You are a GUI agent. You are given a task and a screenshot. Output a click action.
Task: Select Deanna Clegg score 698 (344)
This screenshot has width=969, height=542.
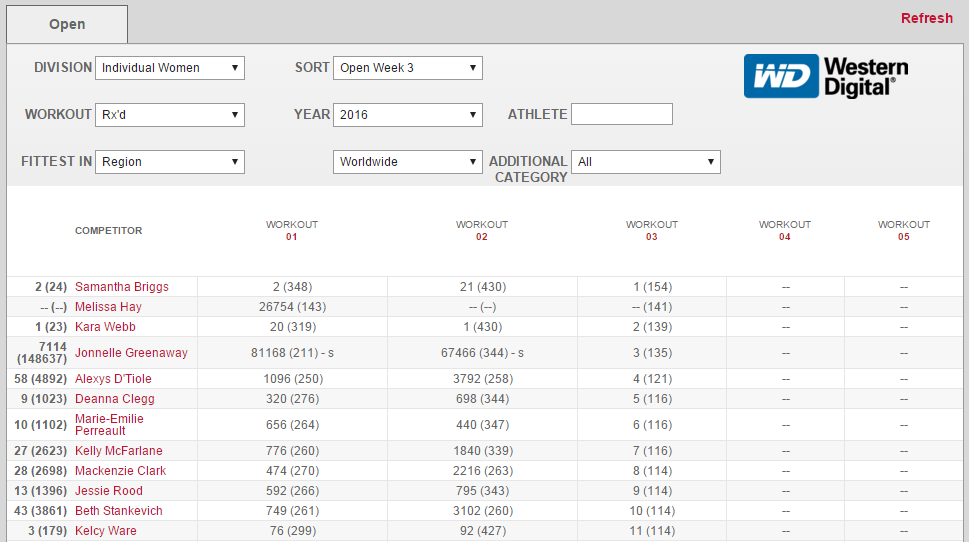click(x=483, y=399)
